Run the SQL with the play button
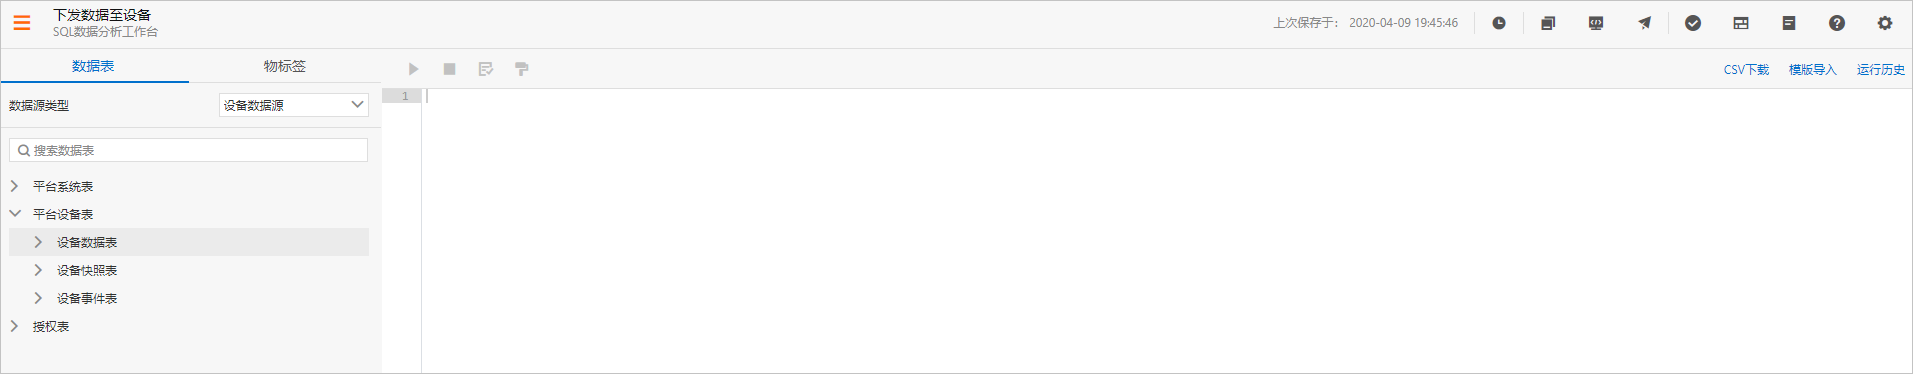Viewport: 1913px width, 374px height. [413, 69]
